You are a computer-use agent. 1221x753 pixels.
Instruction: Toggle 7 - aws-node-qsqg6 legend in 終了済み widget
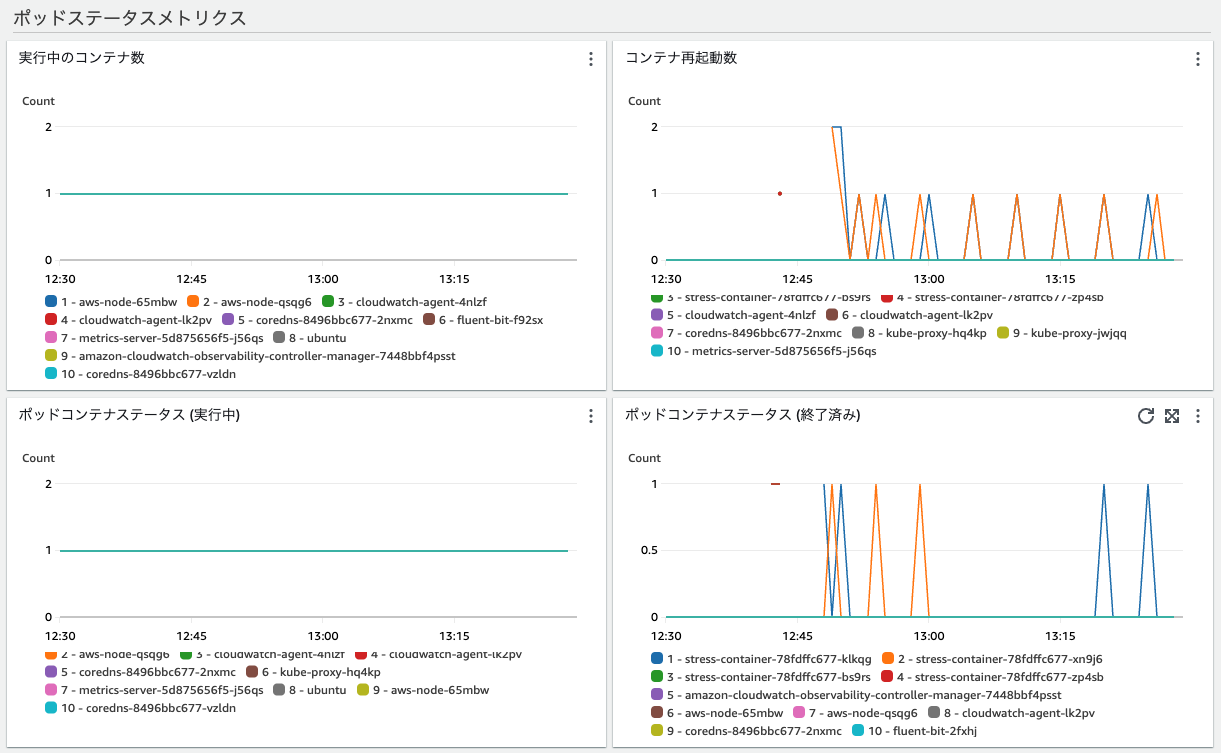click(x=855, y=713)
